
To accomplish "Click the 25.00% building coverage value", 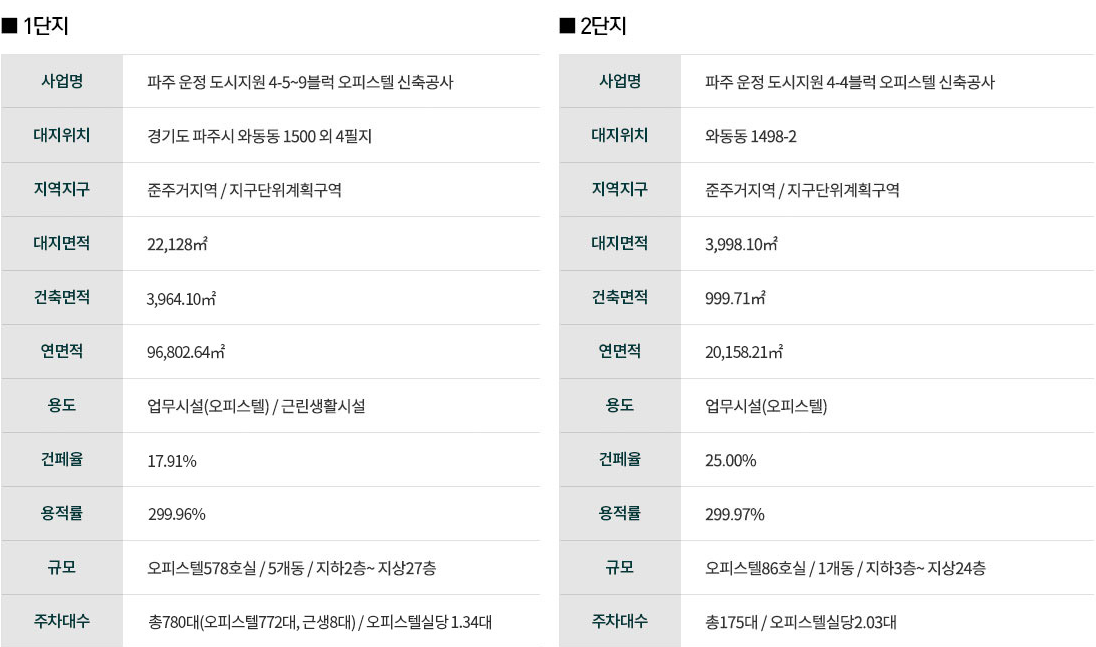I will click(730, 460).
